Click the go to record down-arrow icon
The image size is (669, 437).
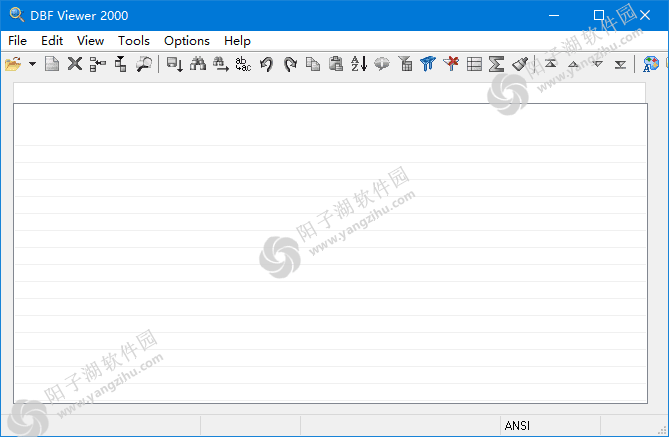[175, 64]
